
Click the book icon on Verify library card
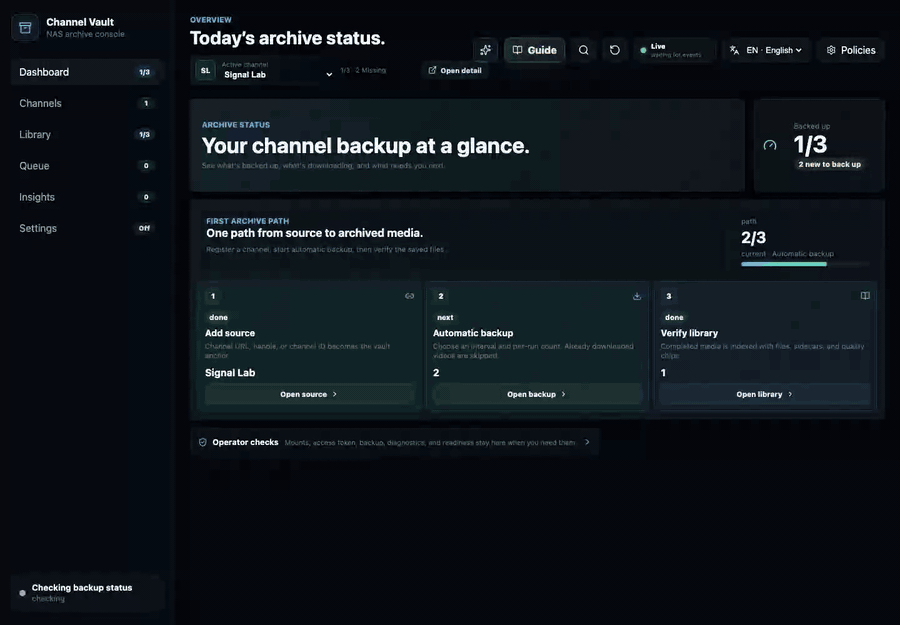click(x=865, y=296)
